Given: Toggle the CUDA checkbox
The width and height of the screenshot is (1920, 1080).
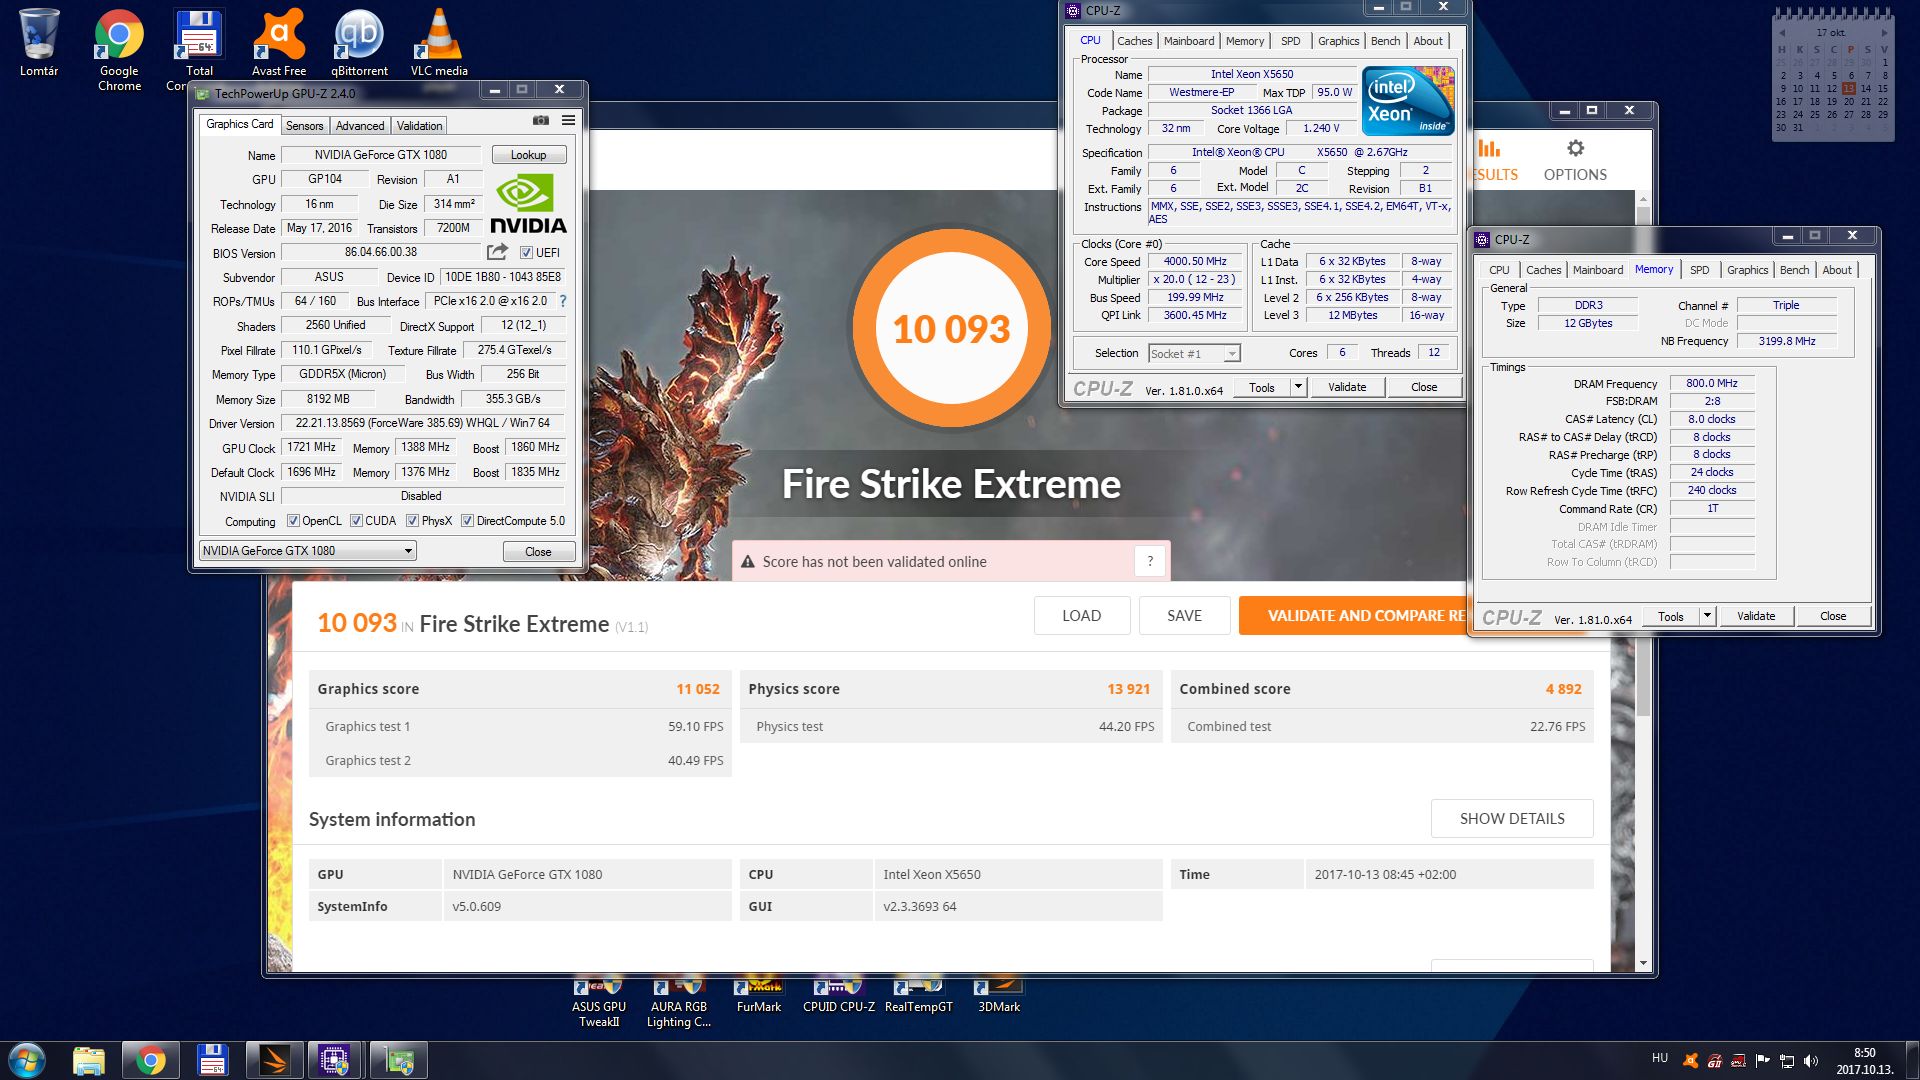Looking at the screenshot, I should (x=356, y=521).
